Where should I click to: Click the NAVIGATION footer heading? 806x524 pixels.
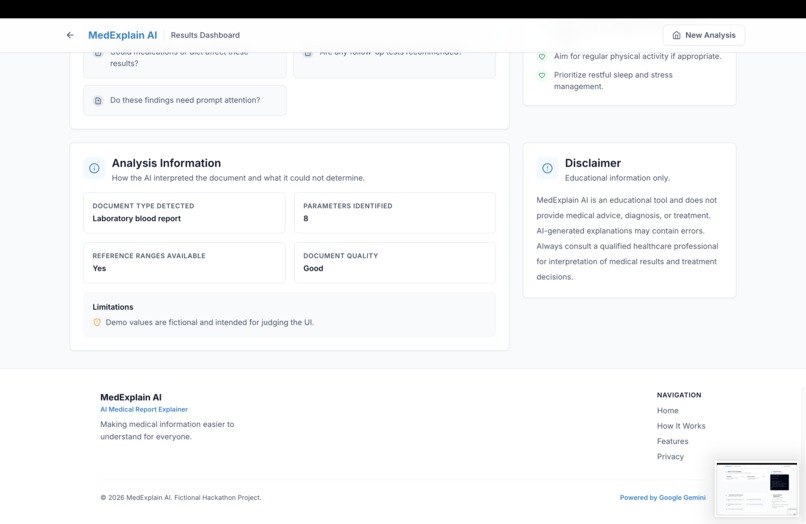(x=679, y=395)
